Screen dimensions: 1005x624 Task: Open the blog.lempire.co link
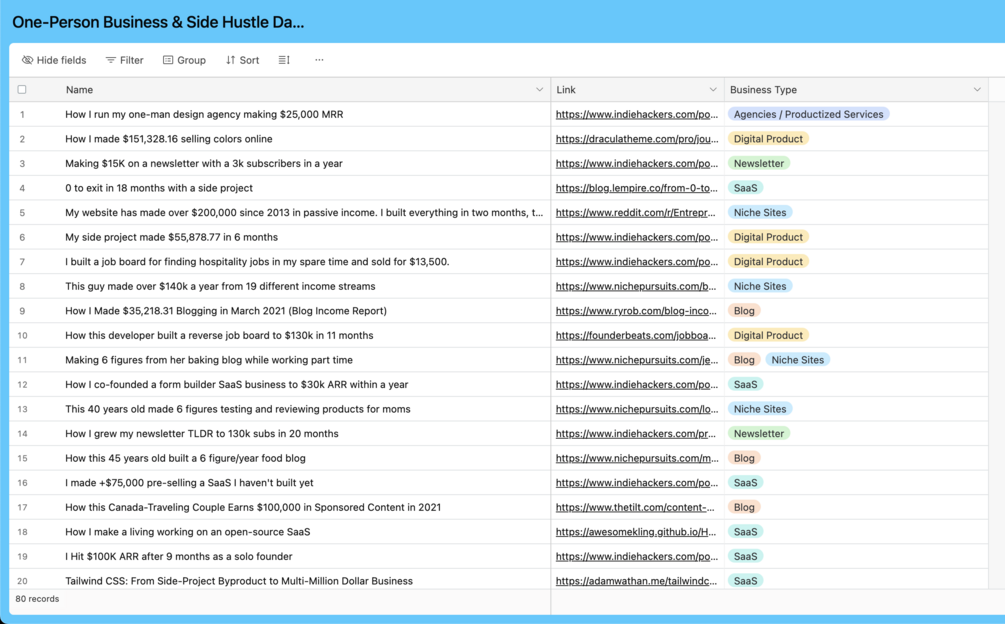pos(636,188)
